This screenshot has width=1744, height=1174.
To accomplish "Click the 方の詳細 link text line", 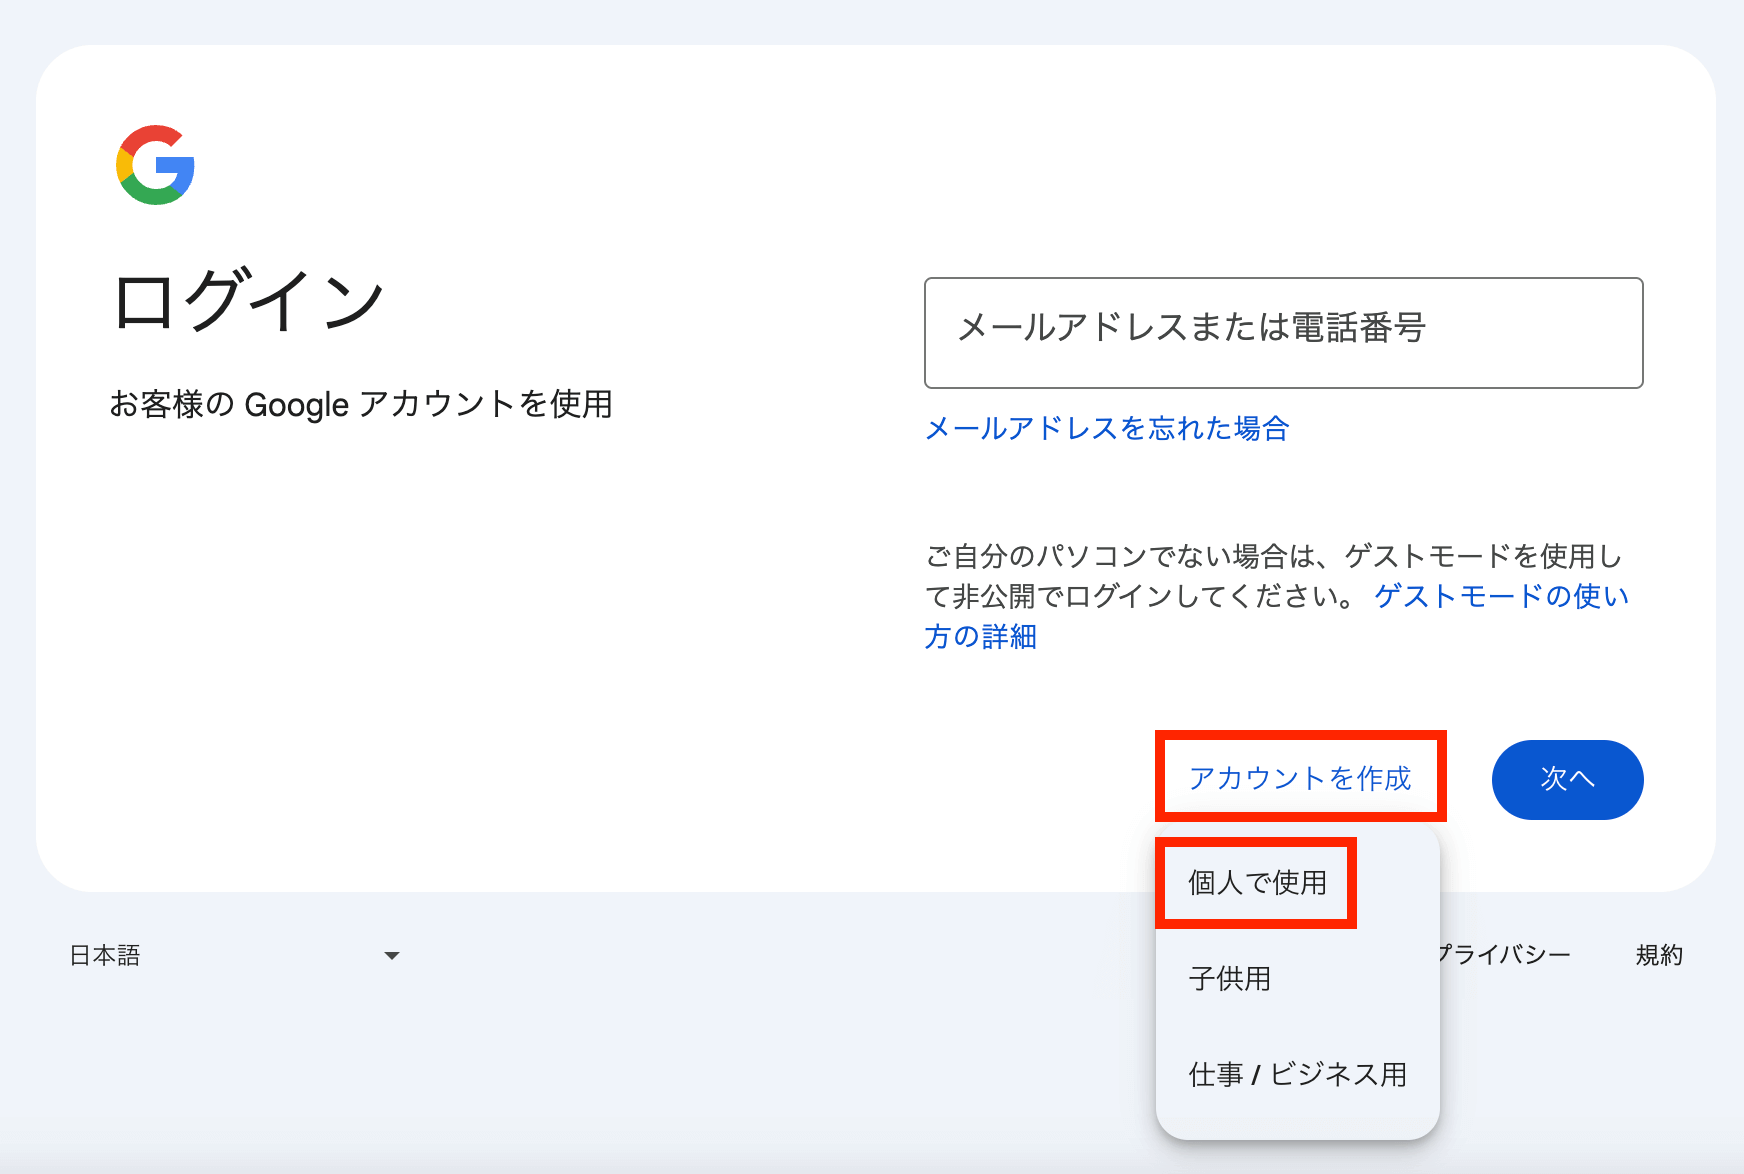I will tap(980, 637).
